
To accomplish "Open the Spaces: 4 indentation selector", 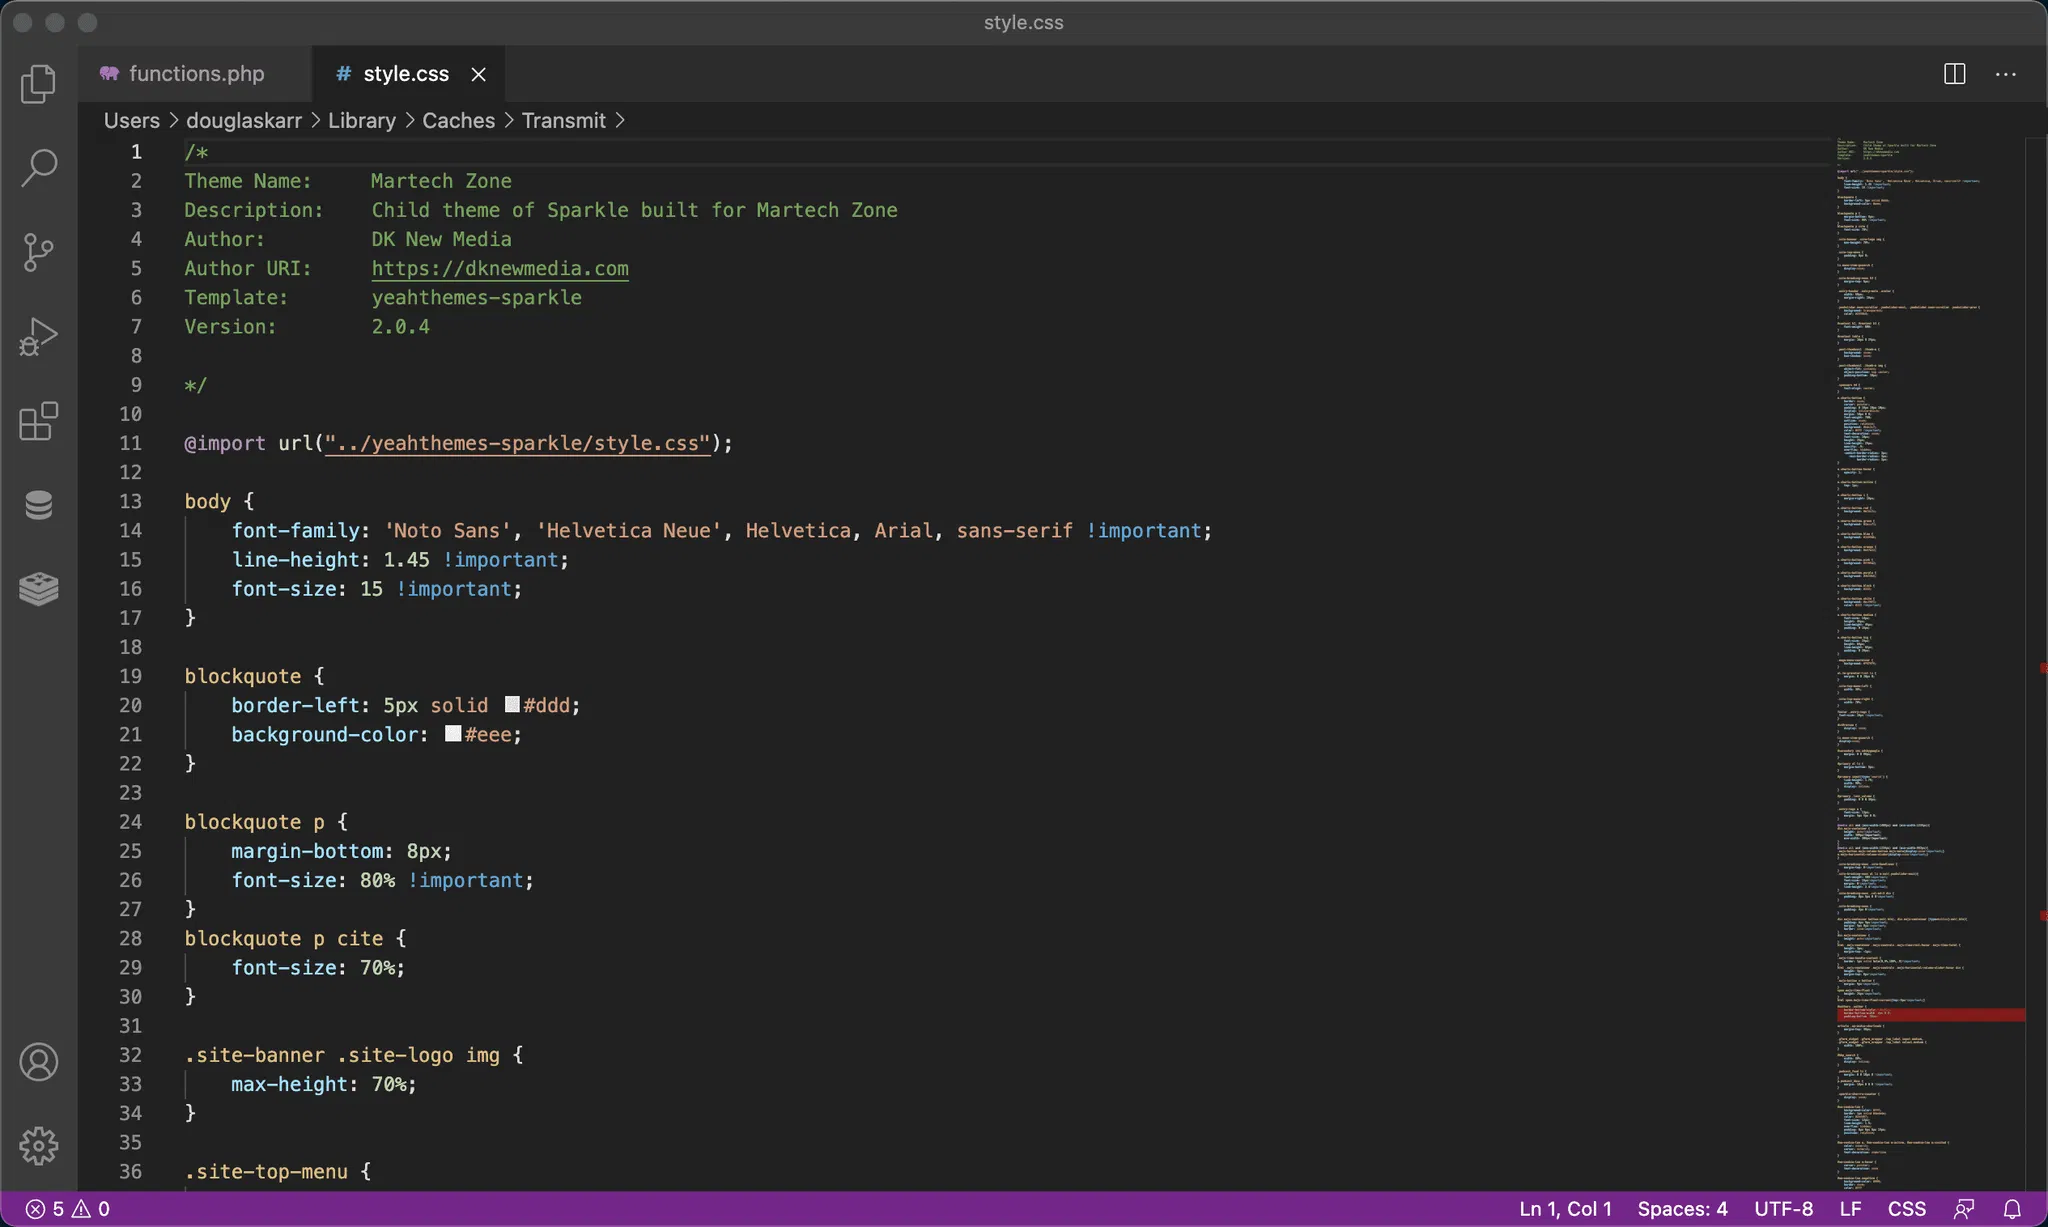I will (x=1682, y=1209).
